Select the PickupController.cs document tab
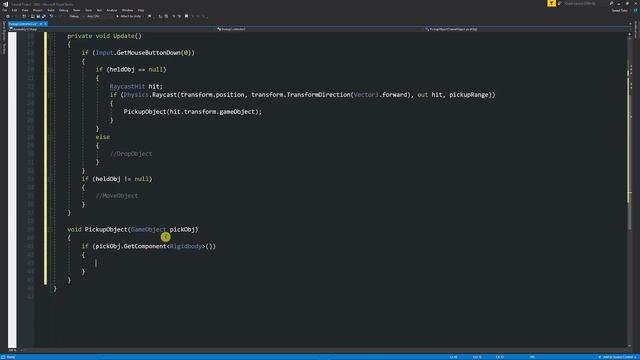This screenshot has width=640, height=360. (23, 24)
